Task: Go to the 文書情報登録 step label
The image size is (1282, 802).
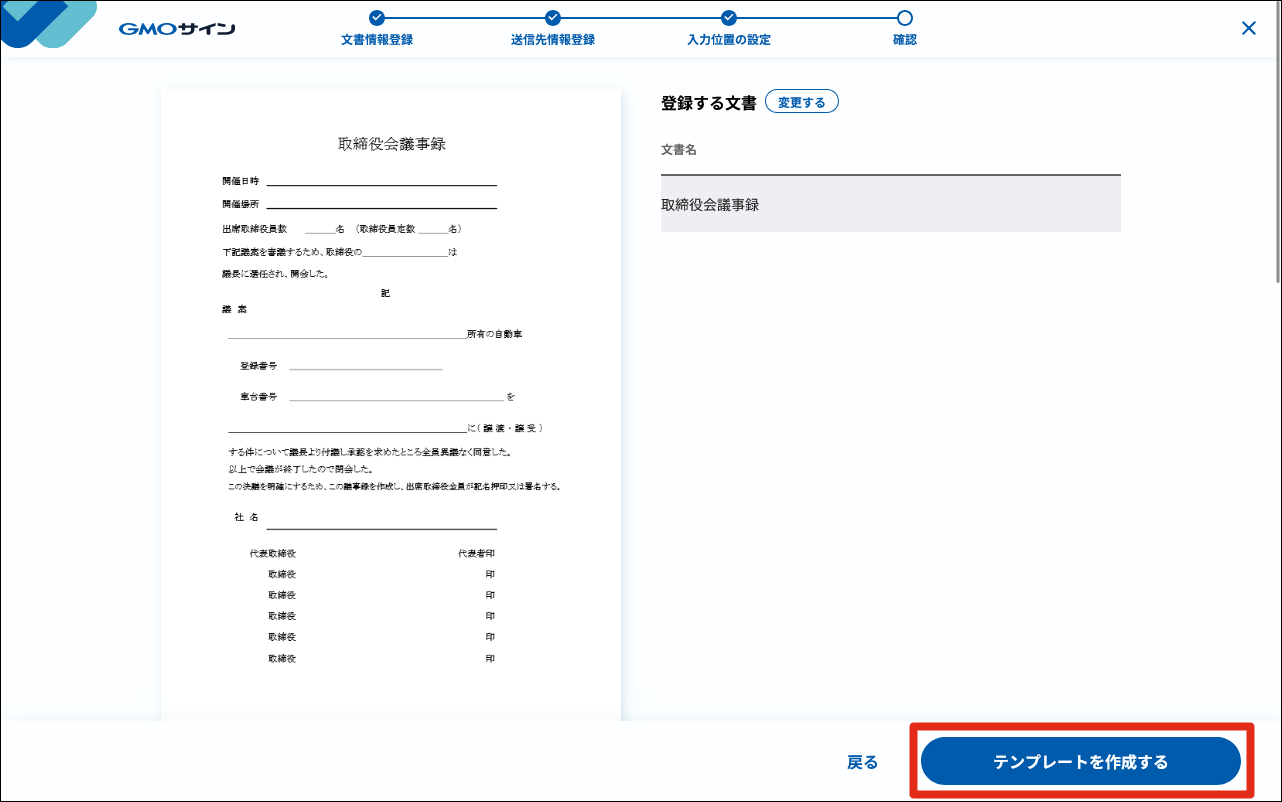Action: (x=376, y=40)
